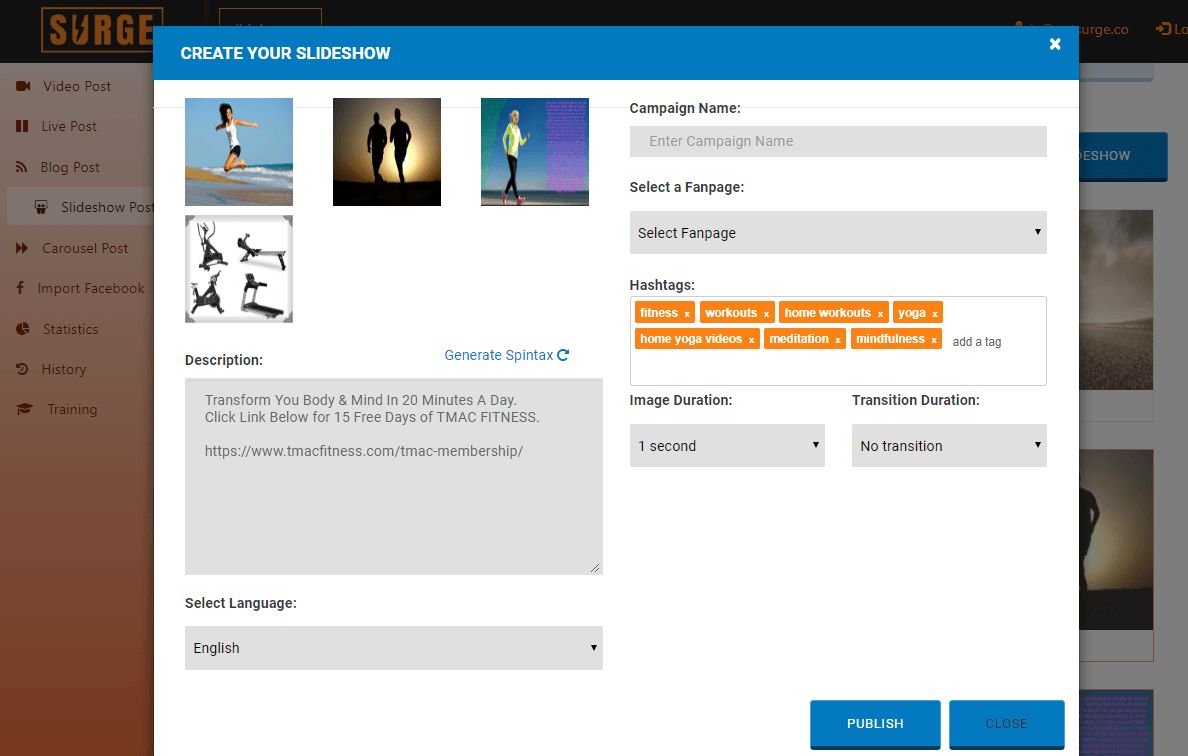Open the Image Duration dropdown
Viewport: 1188px width, 756px height.
727,445
